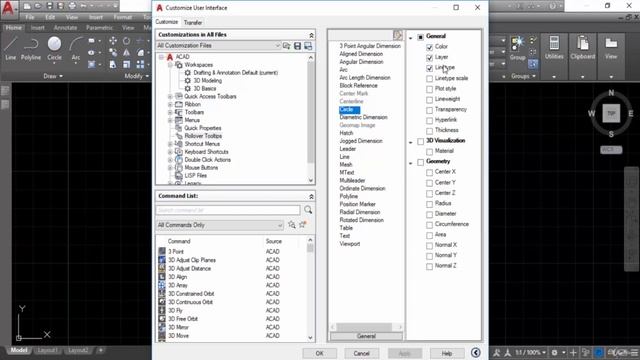The width and height of the screenshot is (640, 360).
Task: Open the Annotate ribbon tab
Action: (65, 28)
